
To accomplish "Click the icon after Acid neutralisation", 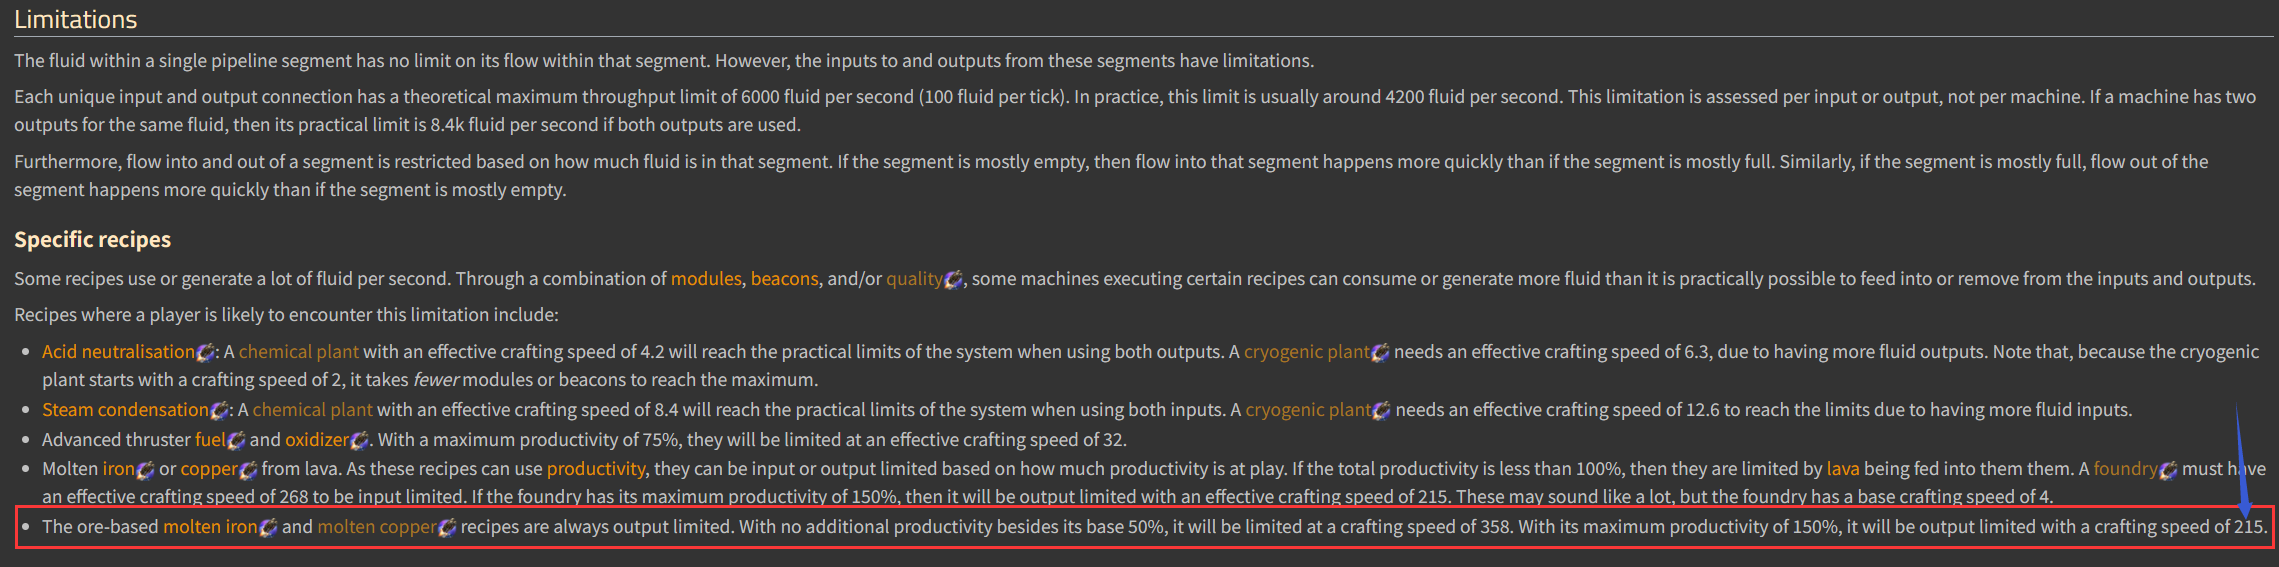I will coord(206,353).
